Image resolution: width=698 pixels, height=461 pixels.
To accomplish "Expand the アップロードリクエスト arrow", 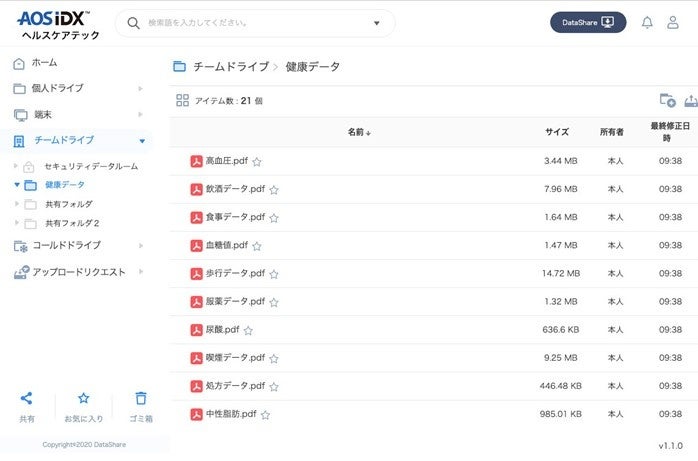I will point(140,271).
